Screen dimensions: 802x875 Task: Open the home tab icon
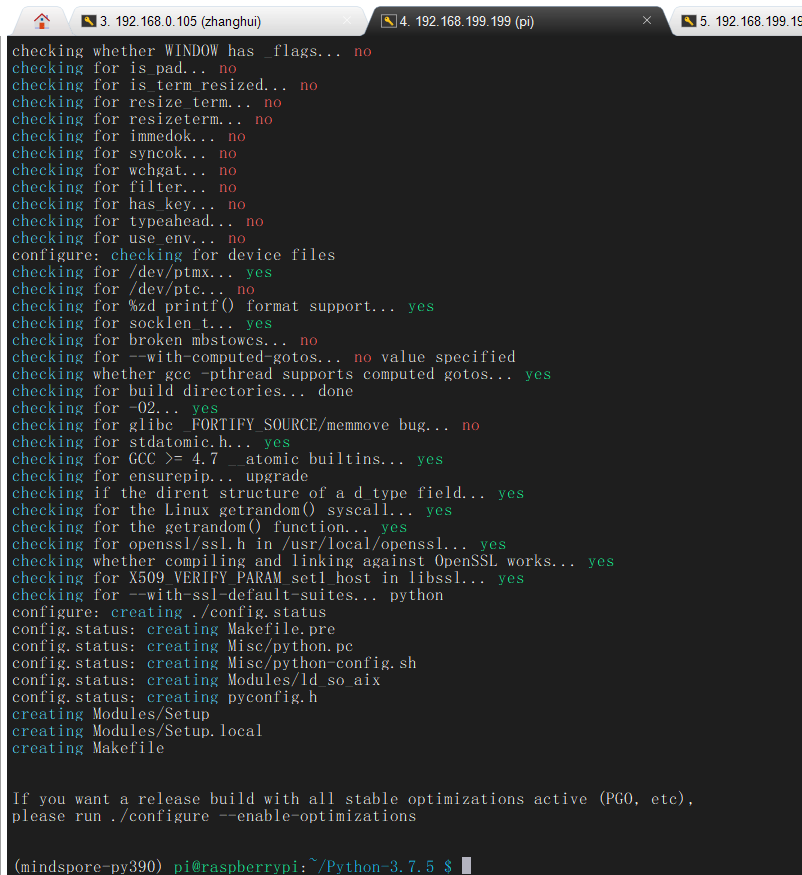[41, 21]
